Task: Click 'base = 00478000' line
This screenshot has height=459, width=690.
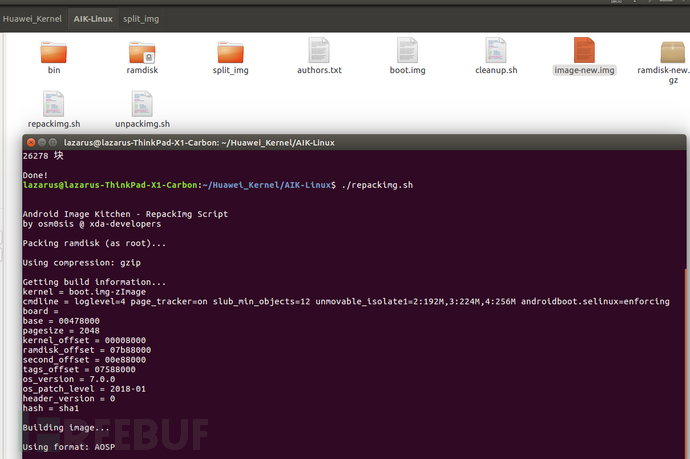Action: pyautogui.click(x=61, y=321)
